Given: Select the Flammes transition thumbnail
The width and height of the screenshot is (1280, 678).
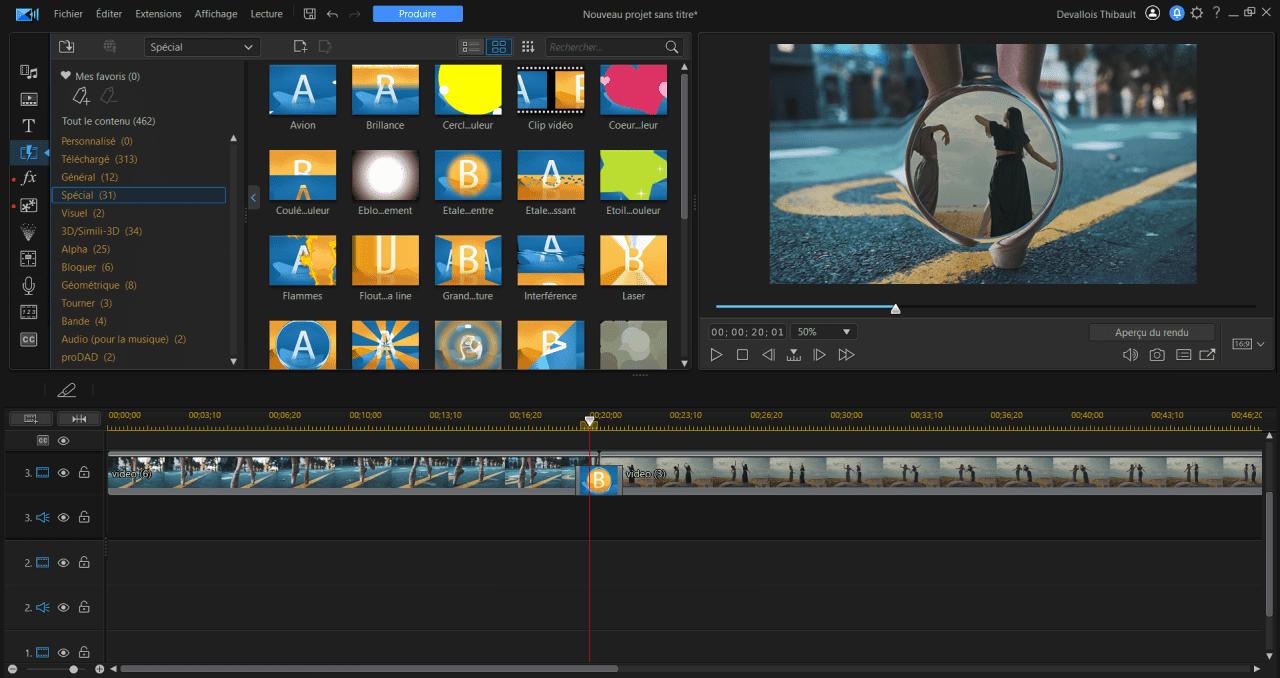Looking at the screenshot, I should coord(302,261).
